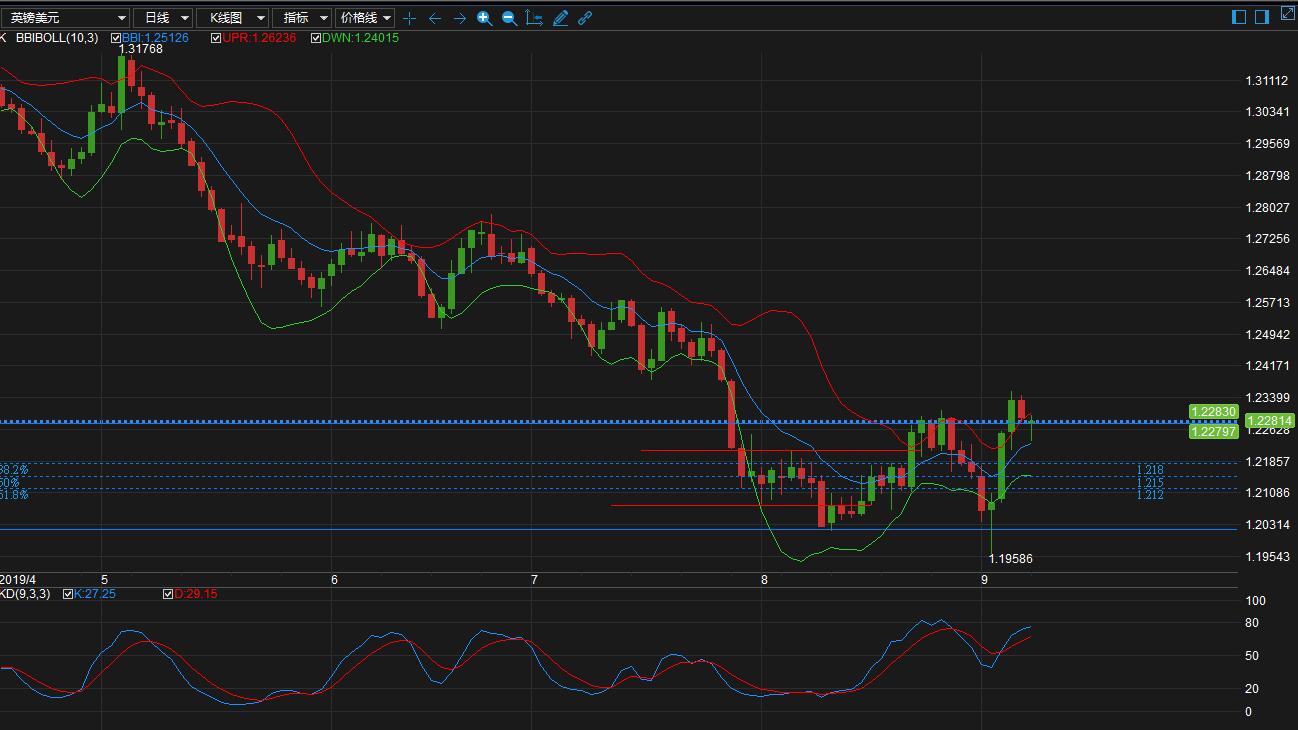Click the 38.2% retracement label

pos(14,470)
